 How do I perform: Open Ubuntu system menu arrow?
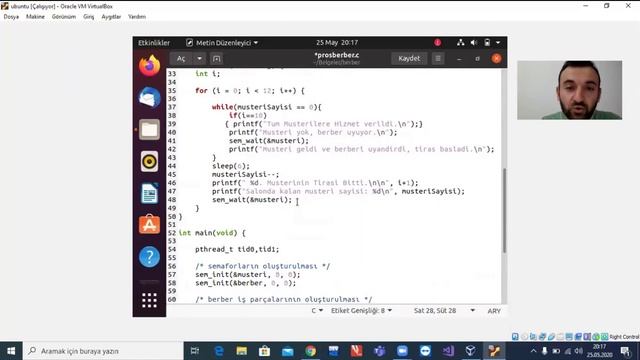click(498, 42)
